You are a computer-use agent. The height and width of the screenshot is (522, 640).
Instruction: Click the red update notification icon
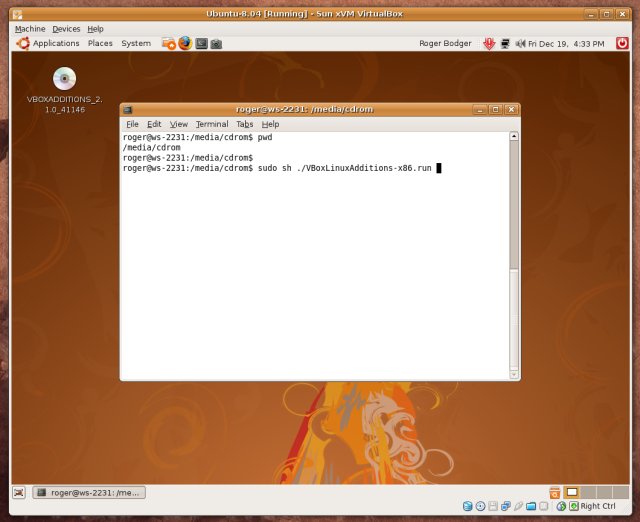click(489, 43)
